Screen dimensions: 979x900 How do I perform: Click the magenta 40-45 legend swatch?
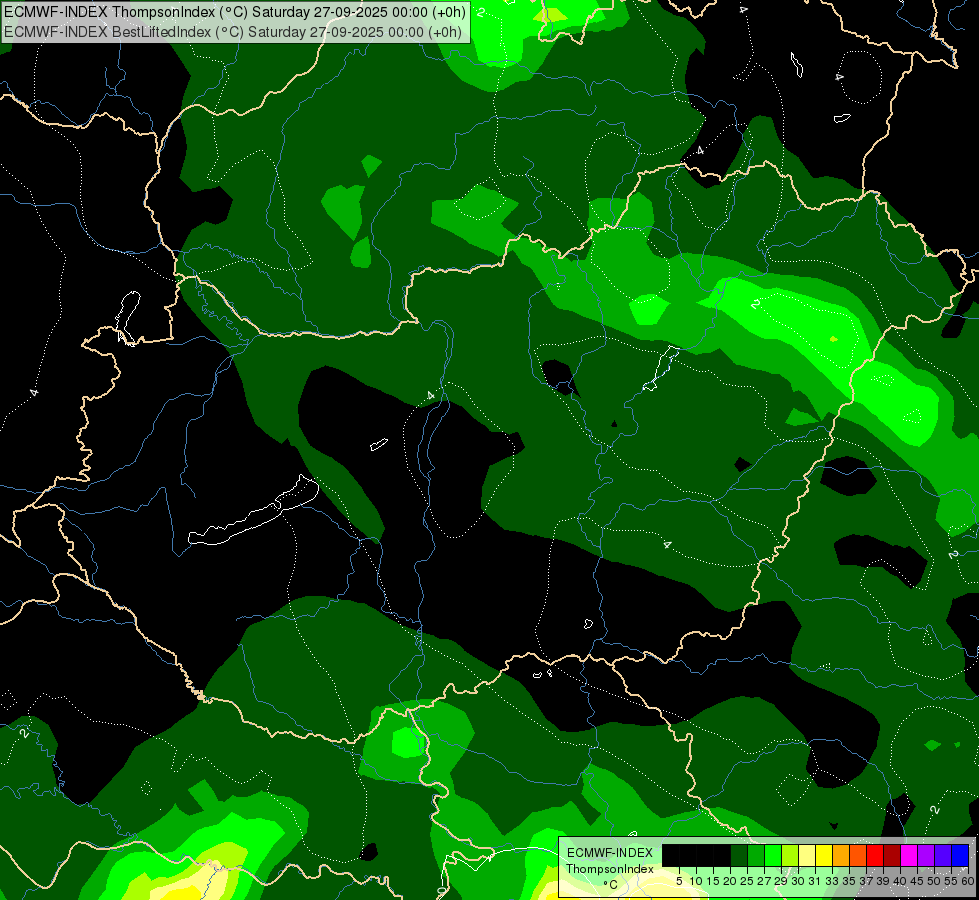tap(909, 856)
